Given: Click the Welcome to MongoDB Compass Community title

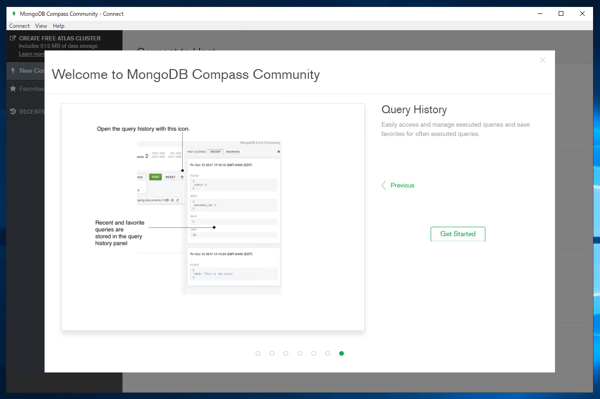Looking at the screenshot, I should point(186,74).
